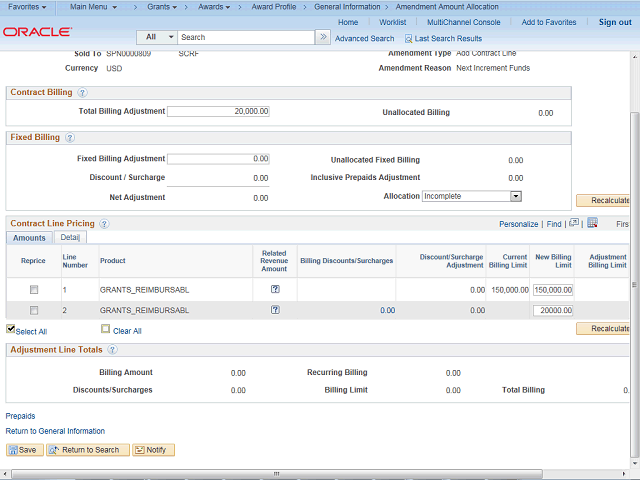
Task: Expand the Favorites menu
Action: click(x=27, y=7)
